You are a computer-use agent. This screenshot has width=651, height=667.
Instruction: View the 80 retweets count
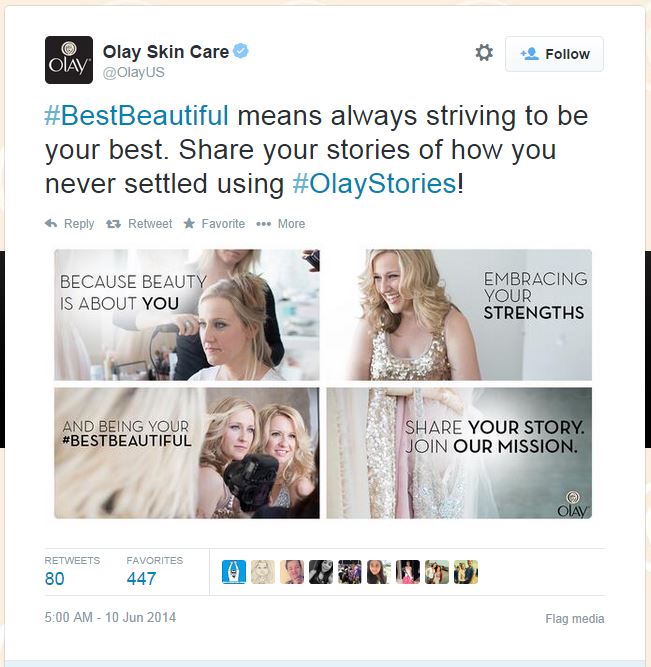point(54,579)
